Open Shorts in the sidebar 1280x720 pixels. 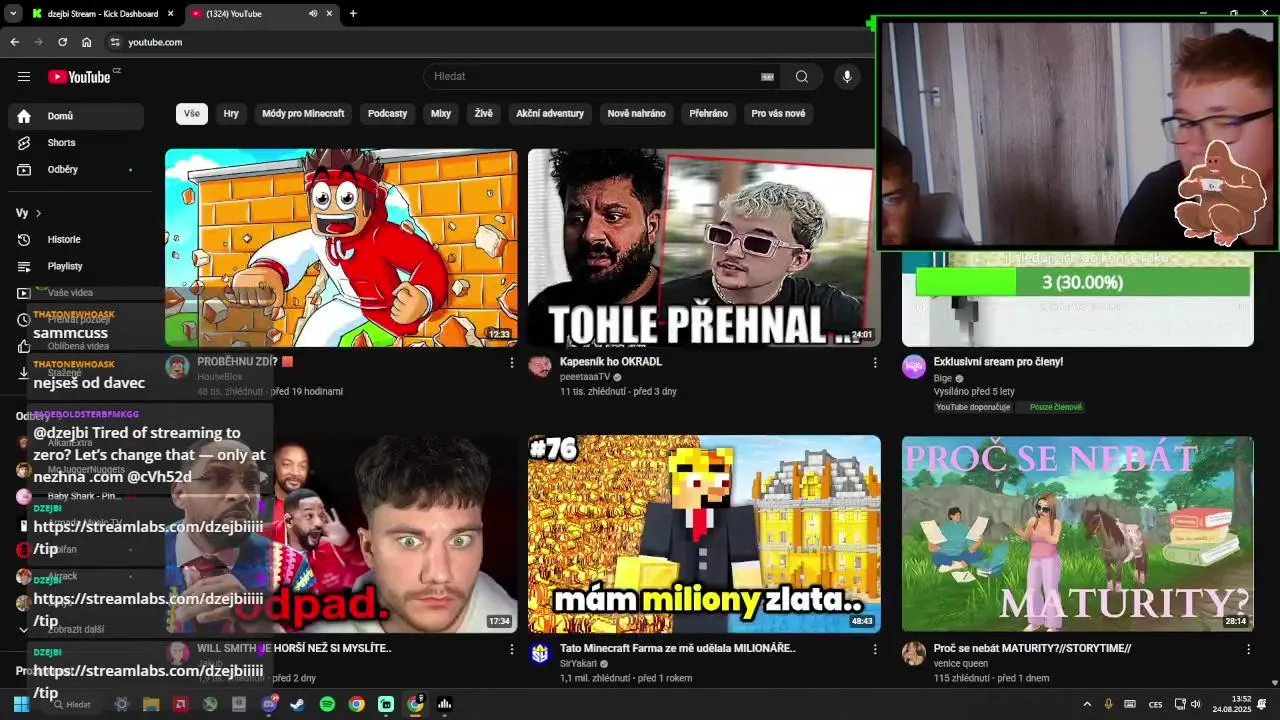point(76,143)
